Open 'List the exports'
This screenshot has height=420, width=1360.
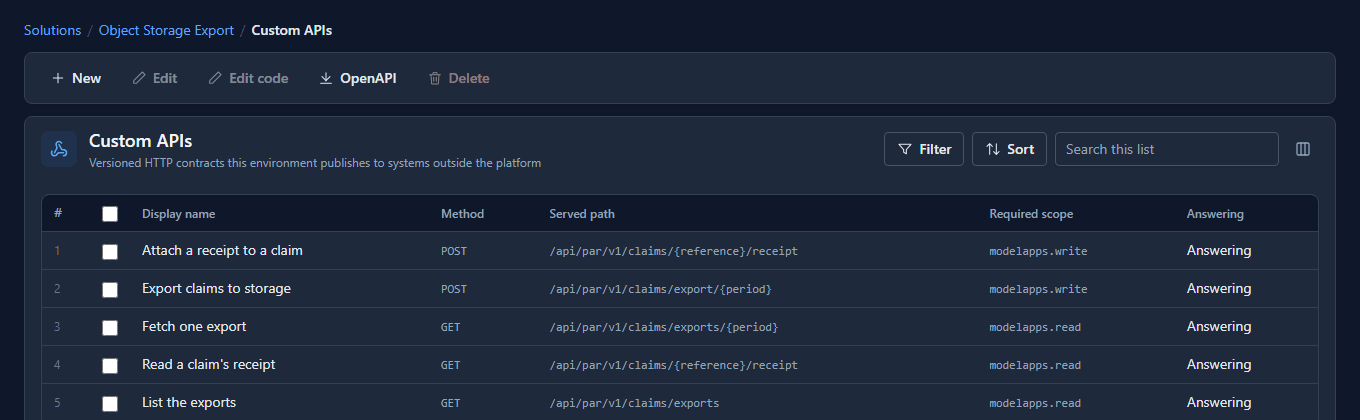(x=189, y=402)
